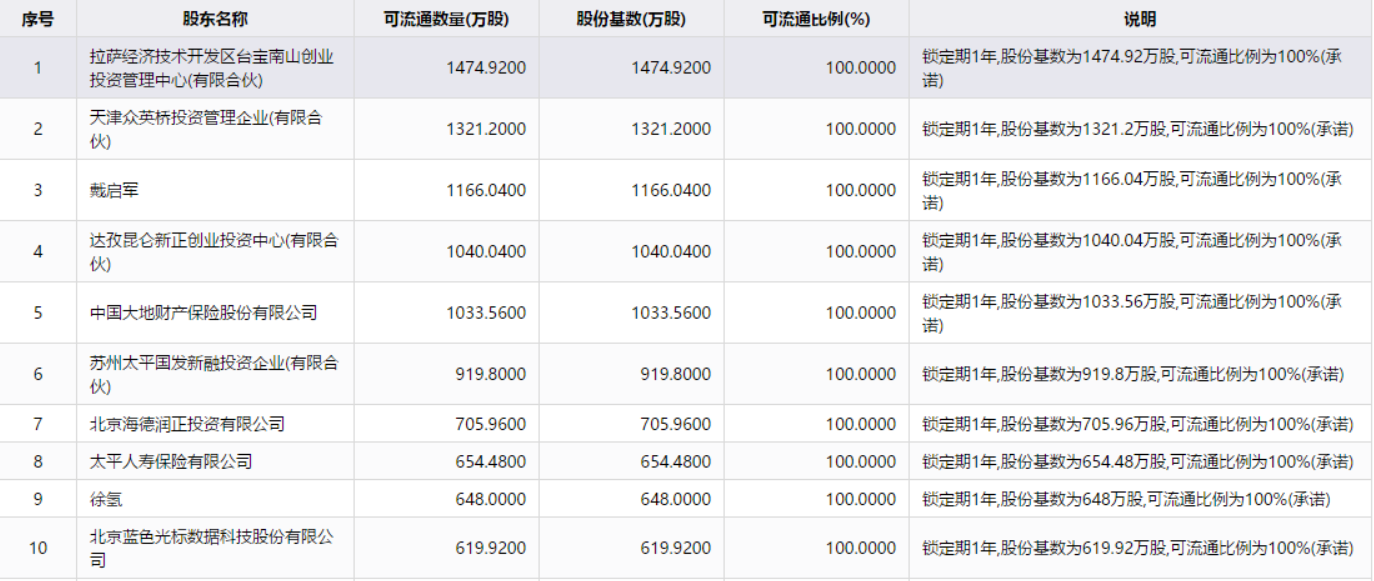Click 100.0000 ratio in 戴启军 row
Image resolution: width=1374 pixels, height=581 pixels.
861,190
